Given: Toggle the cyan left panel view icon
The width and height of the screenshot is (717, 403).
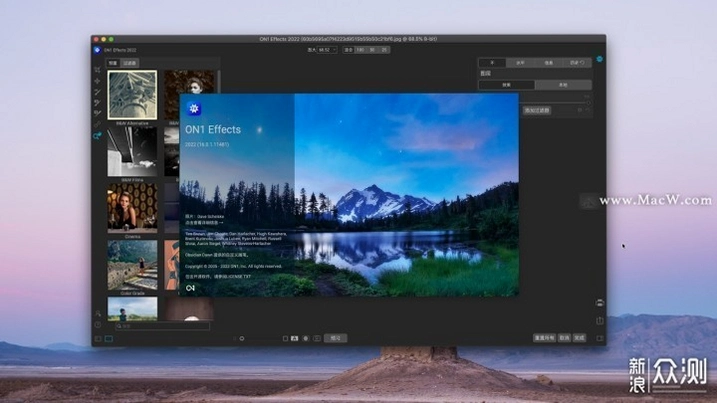Looking at the screenshot, I should 109,339.
